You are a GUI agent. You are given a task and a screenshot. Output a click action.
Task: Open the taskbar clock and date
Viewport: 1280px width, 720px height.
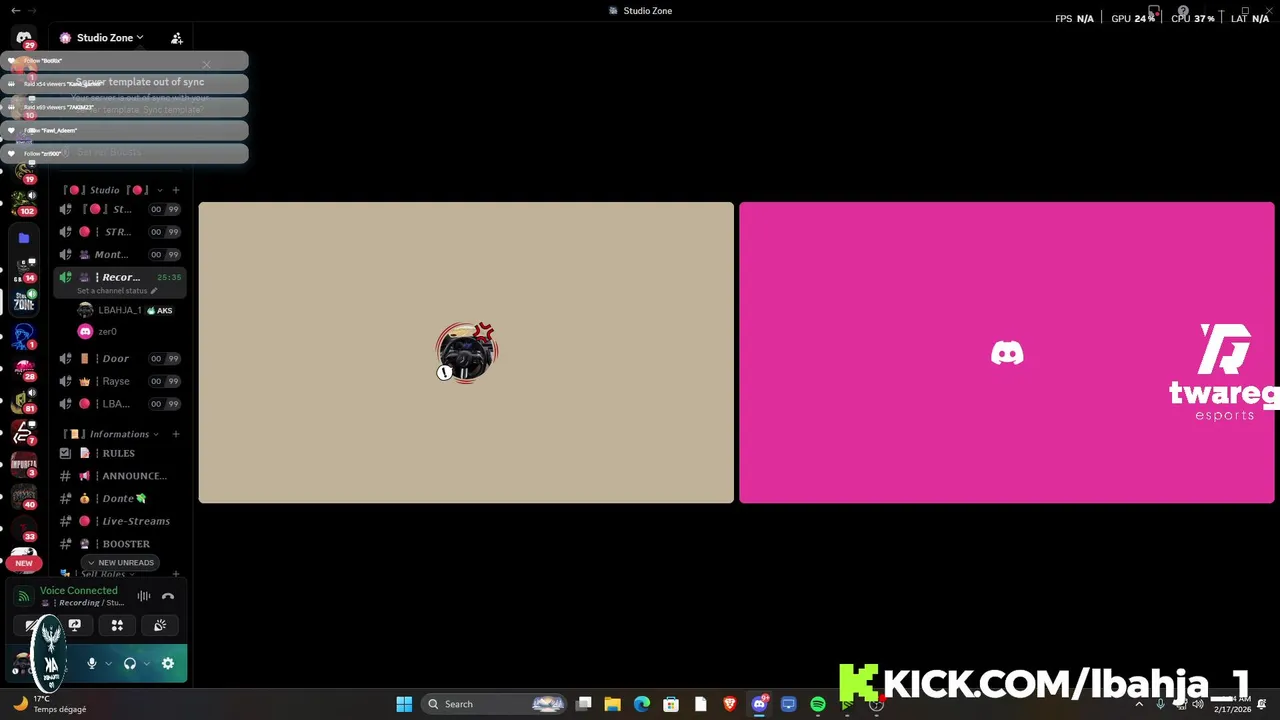pyautogui.click(x=1231, y=704)
